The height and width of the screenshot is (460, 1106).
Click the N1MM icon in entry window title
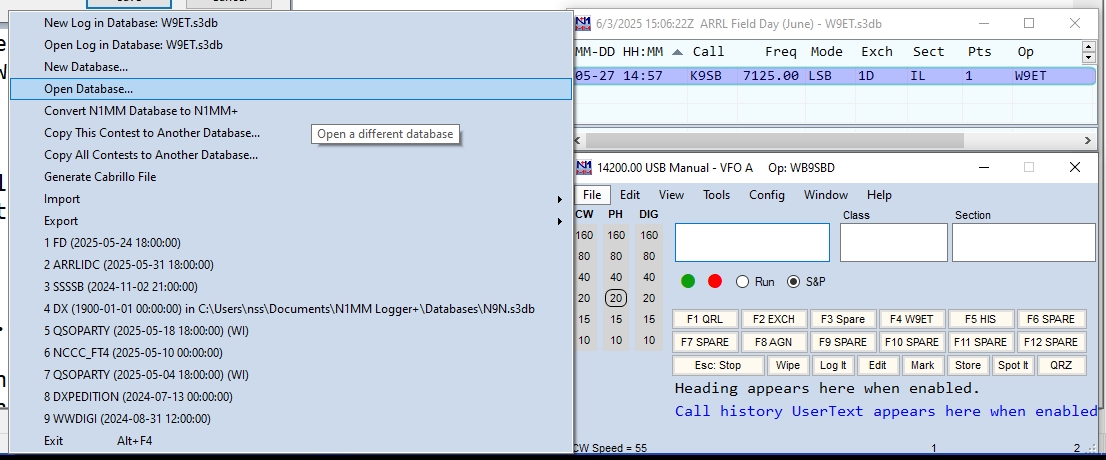tap(582, 167)
